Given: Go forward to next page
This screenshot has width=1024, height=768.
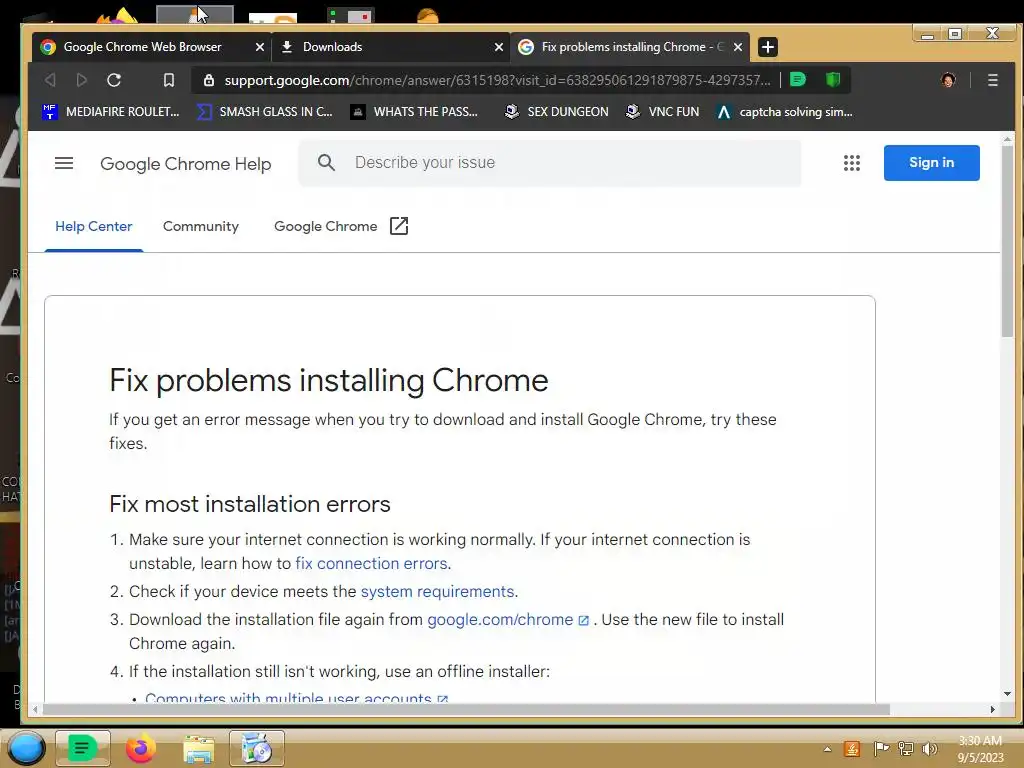Looking at the screenshot, I should (82, 80).
